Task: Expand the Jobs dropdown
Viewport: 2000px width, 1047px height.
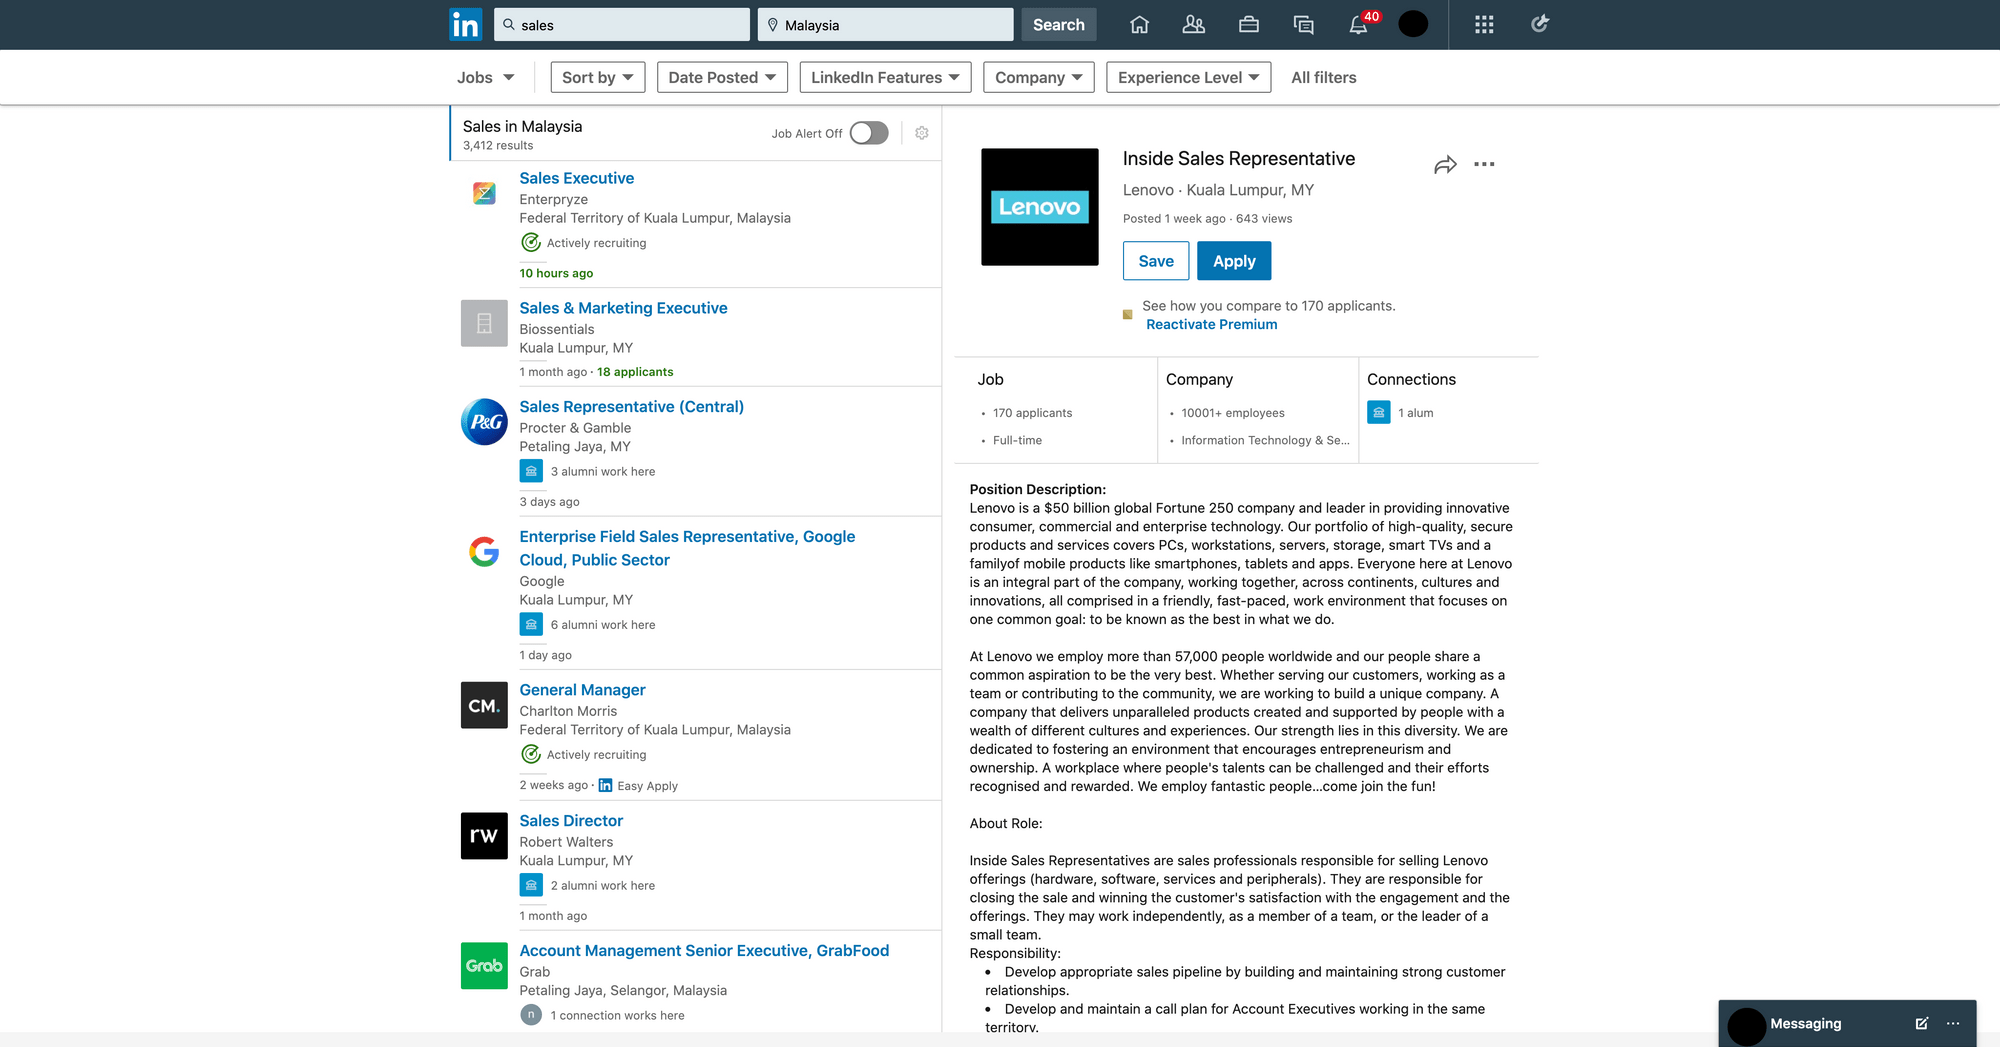Action: pyautogui.click(x=486, y=77)
